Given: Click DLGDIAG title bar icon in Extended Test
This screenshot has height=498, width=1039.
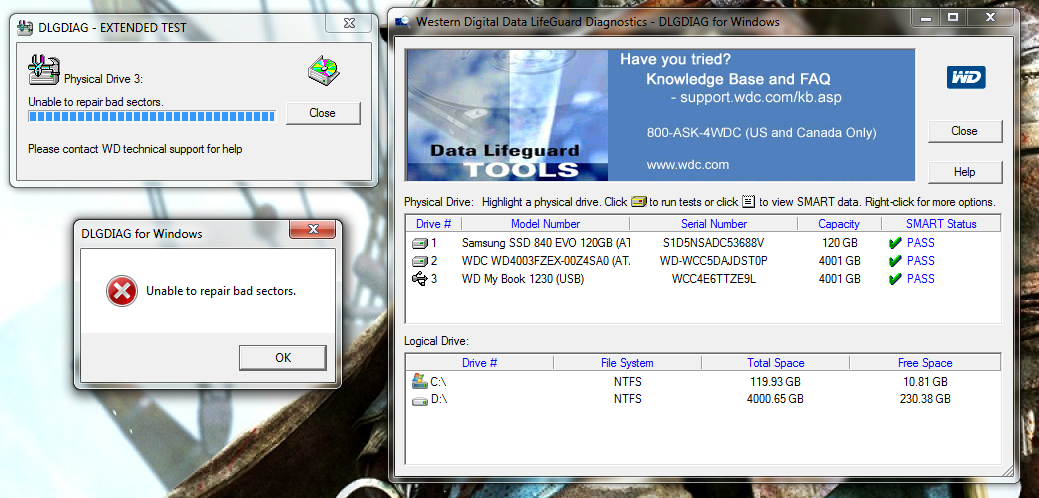Looking at the screenshot, I should [x=25, y=28].
